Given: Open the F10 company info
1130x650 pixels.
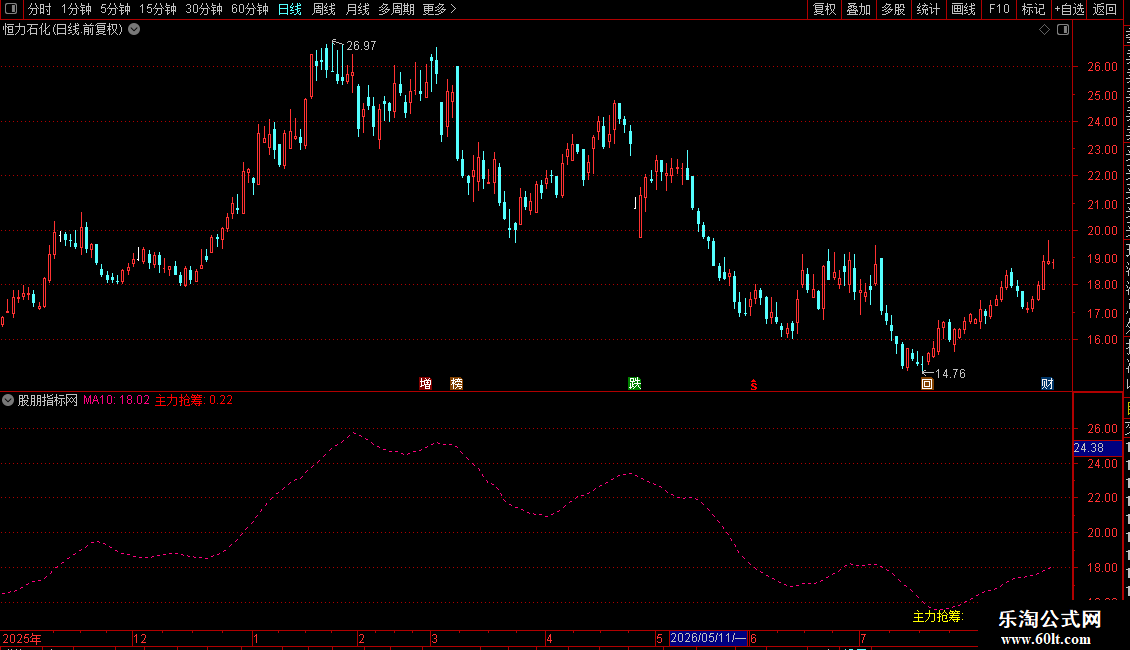Looking at the screenshot, I should 999,9.
